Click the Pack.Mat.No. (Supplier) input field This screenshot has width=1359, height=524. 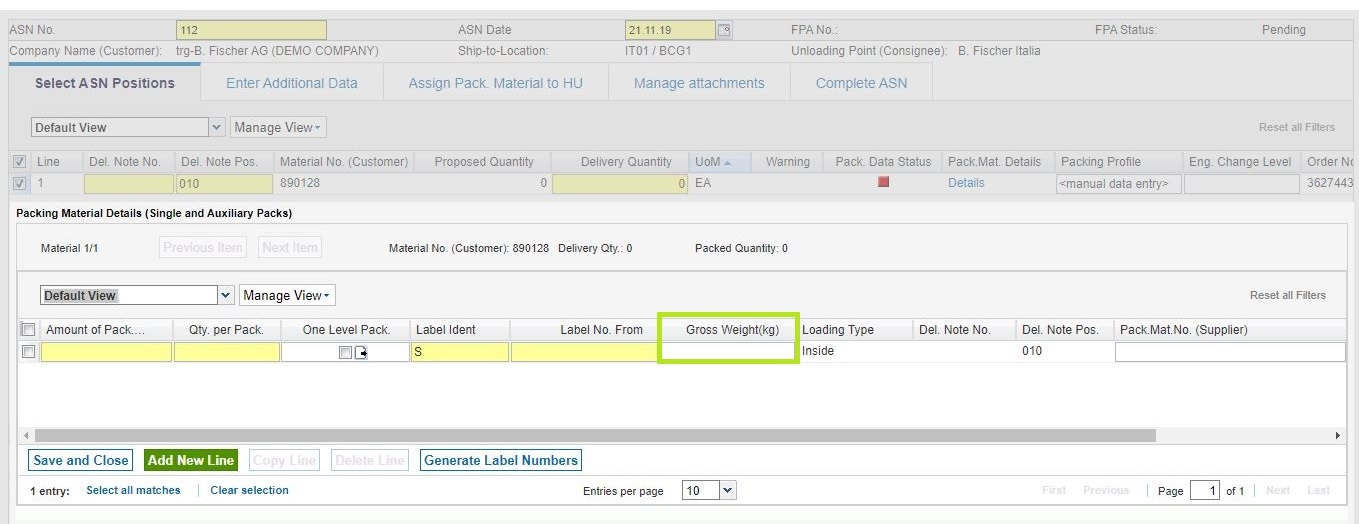(x=1230, y=352)
